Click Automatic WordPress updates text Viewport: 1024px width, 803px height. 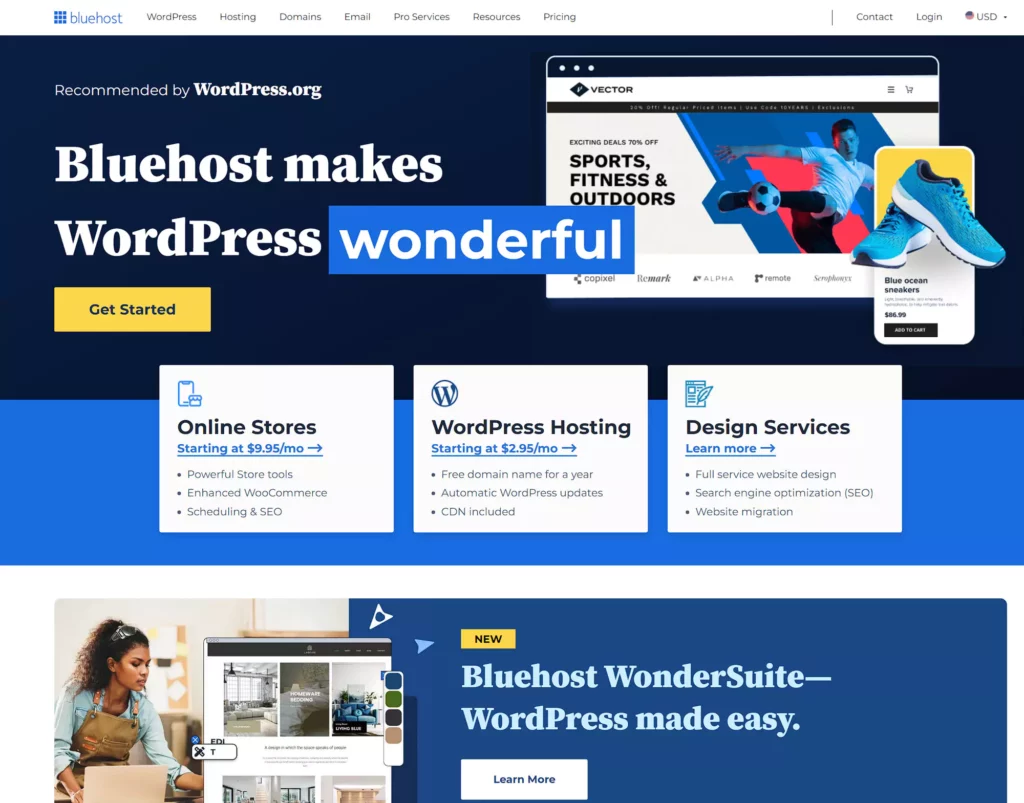(522, 493)
